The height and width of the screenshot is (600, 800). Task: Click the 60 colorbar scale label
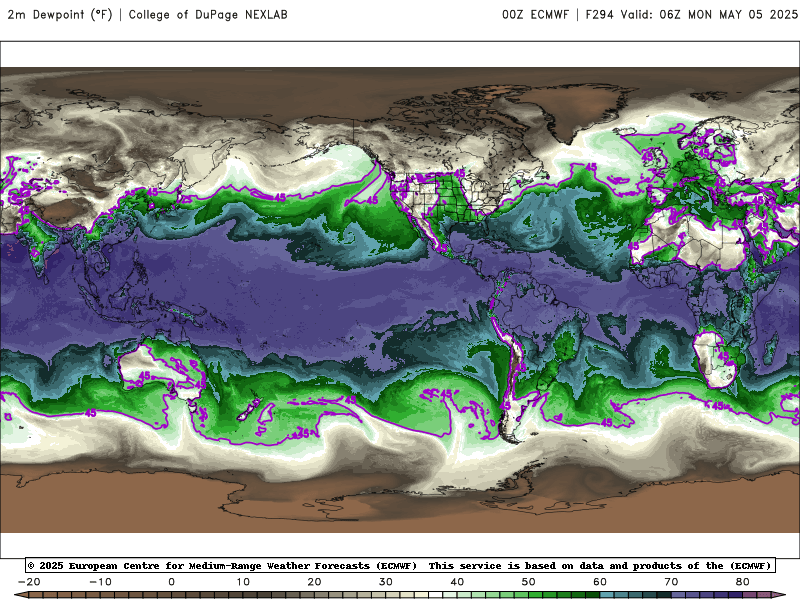(x=600, y=582)
